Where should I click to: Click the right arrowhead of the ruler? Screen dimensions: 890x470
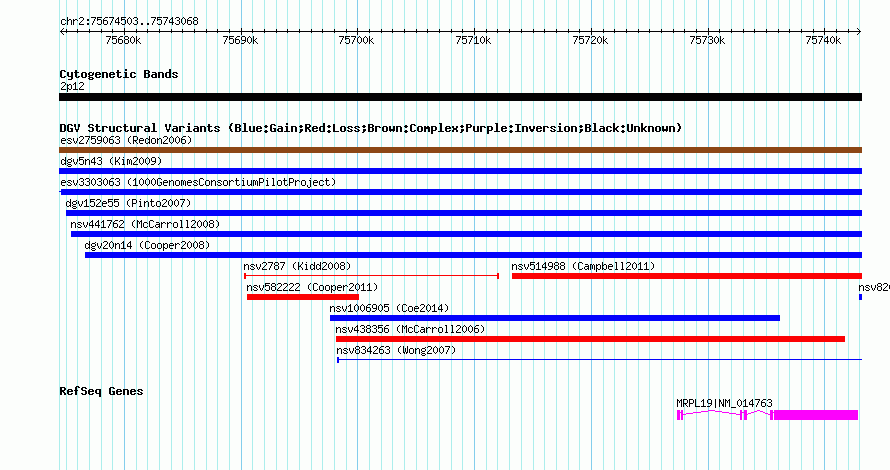(859, 32)
